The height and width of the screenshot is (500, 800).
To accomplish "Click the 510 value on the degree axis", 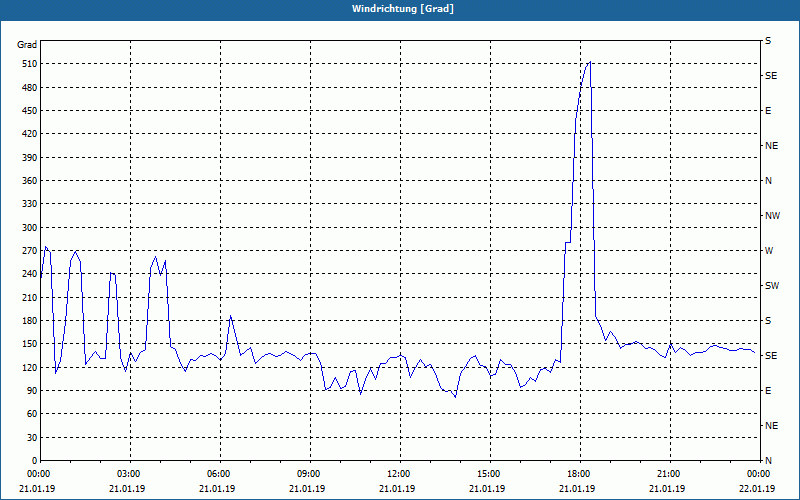I will pos(30,64).
